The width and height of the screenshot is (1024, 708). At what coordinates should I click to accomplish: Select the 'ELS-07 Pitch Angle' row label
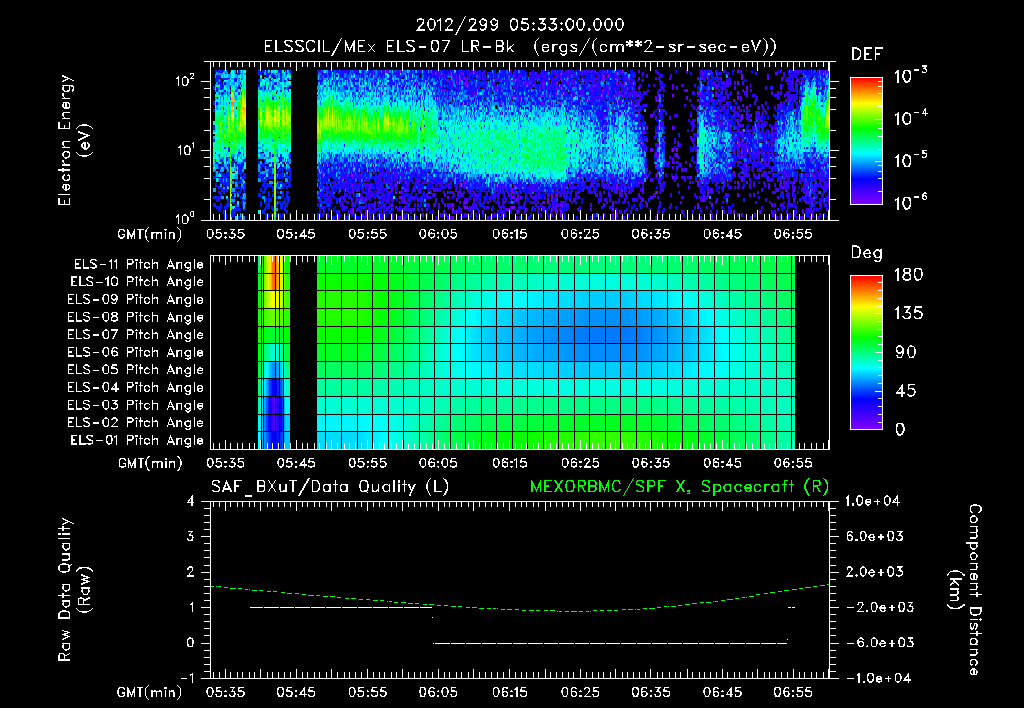pyautogui.click(x=136, y=334)
